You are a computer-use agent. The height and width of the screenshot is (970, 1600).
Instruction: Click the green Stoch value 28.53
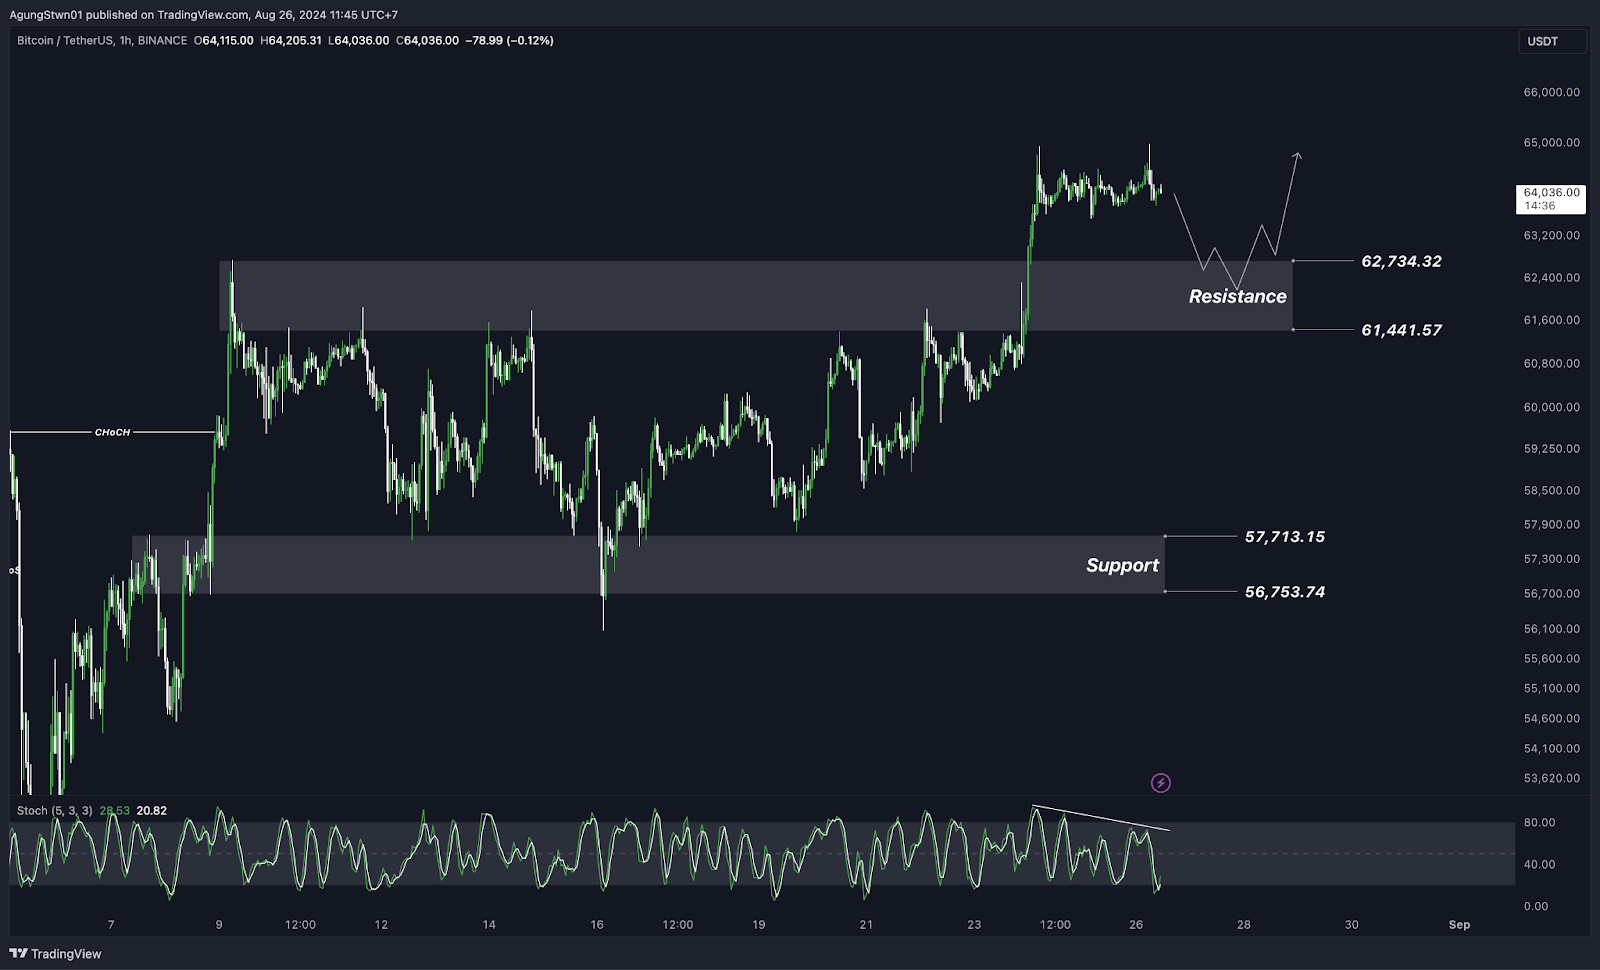pyautogui.click(x=114, y=811)
